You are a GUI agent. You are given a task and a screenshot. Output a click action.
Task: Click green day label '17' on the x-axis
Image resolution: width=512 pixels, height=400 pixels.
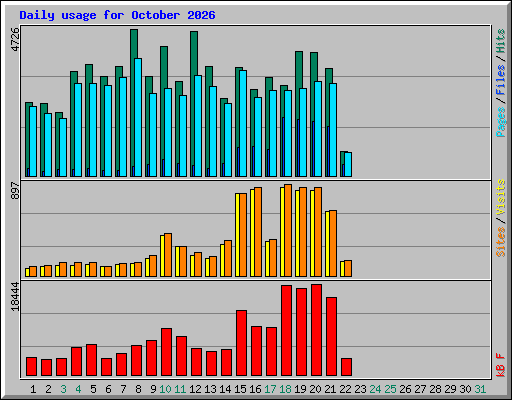click(x=270, y=389)
